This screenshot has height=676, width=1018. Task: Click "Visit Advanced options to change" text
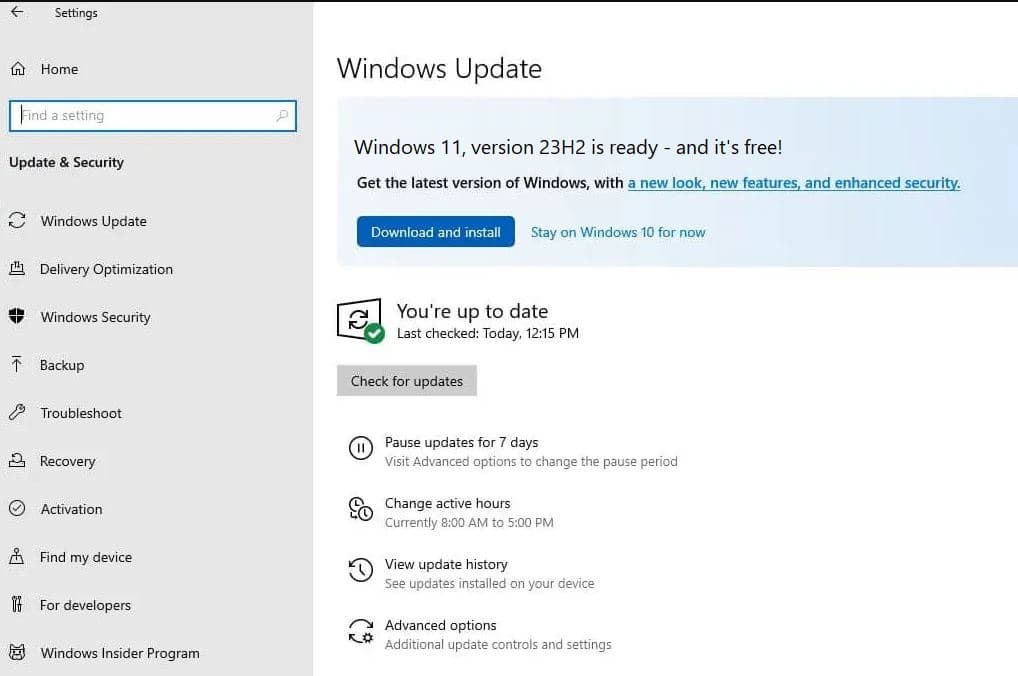[x=480, y=462]
